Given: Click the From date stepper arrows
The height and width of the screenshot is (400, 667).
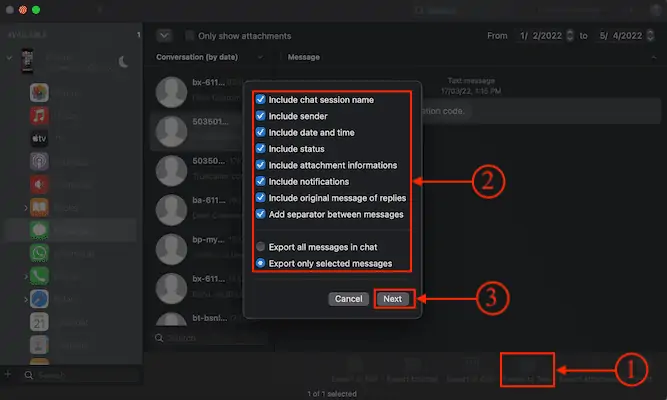Looking at the screenshot, I should (569, 36).
